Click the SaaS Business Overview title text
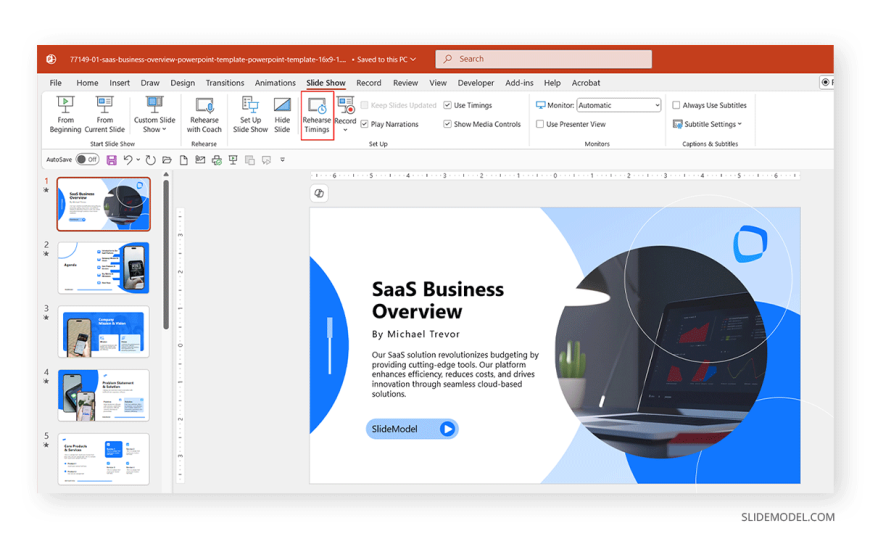The width and height of the screenshot is (870, 539). click(x=438, y=300)
